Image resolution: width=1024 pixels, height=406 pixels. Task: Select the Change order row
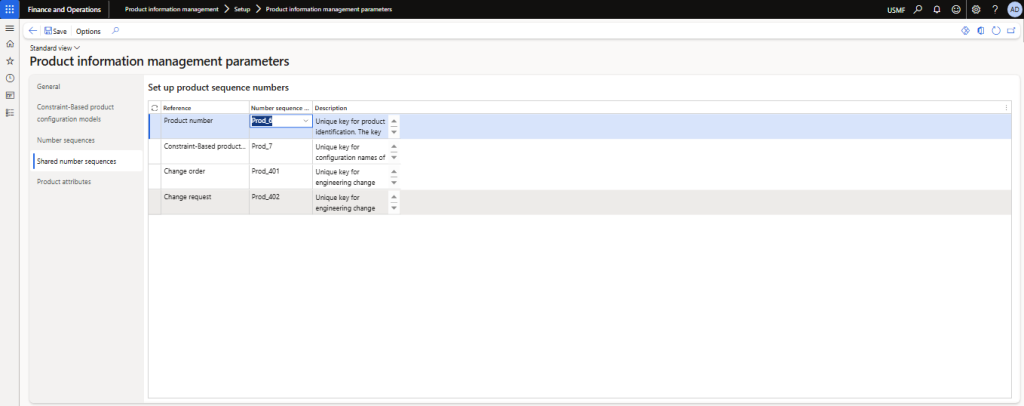(187, 171)
